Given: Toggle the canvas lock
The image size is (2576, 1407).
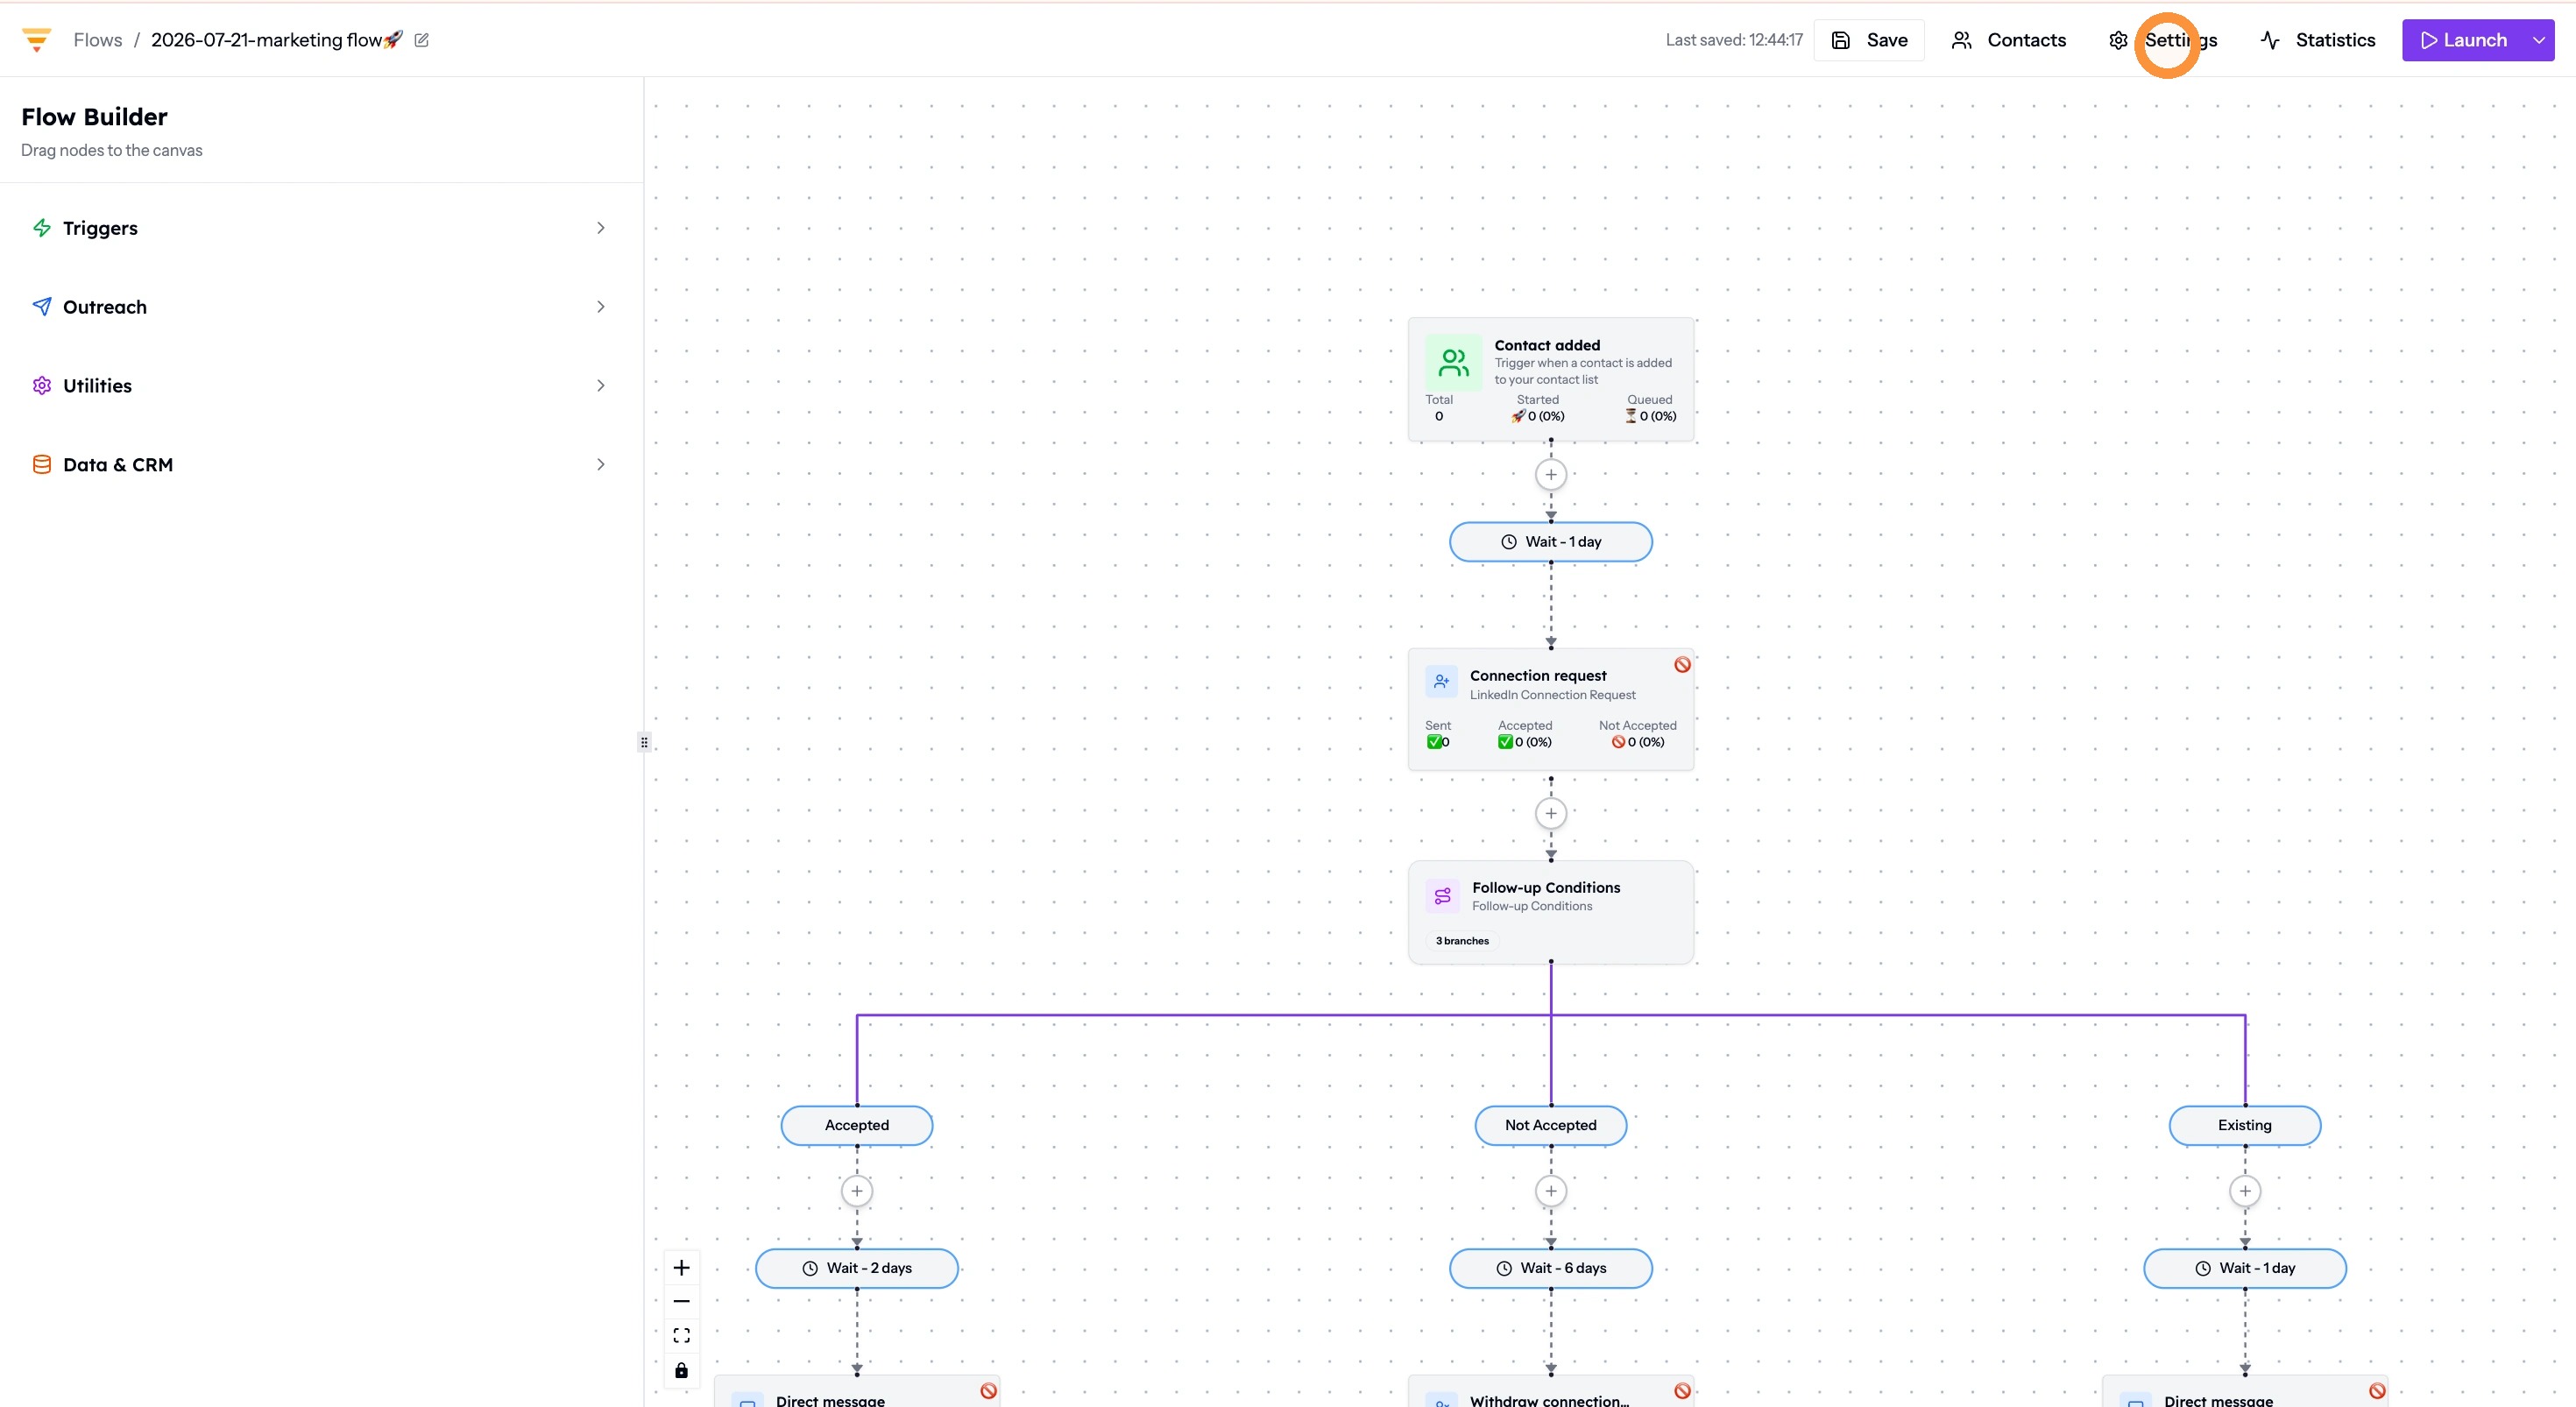Looking at the screenshot, I should pyautogui.click(x=682, y=1370).
